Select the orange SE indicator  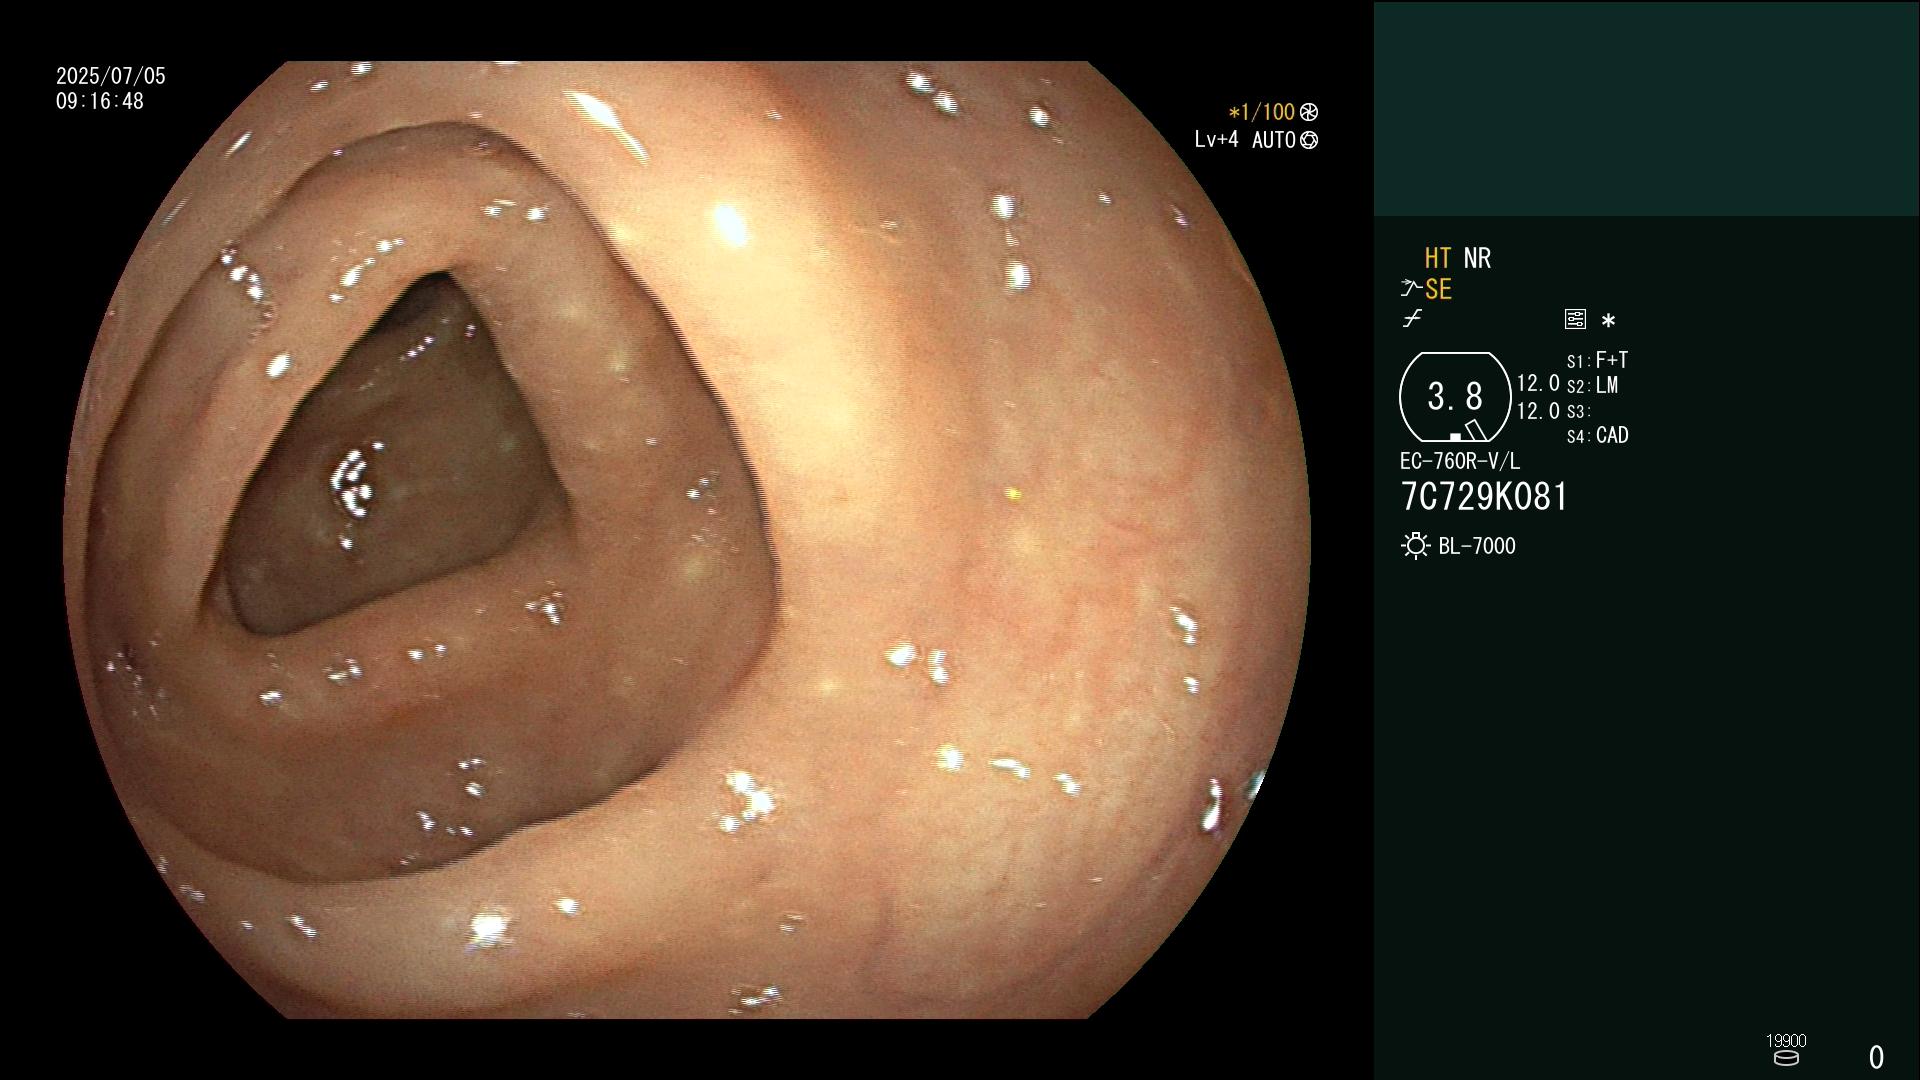1438,289
